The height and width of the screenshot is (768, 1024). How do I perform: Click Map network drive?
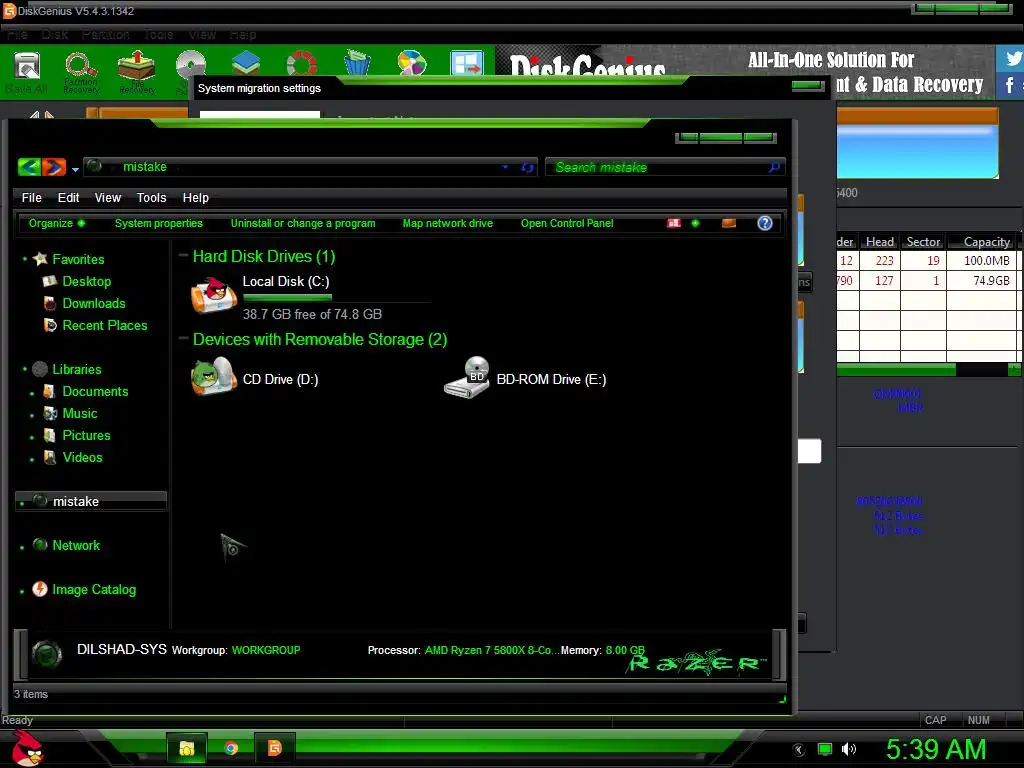pos(447,223)
